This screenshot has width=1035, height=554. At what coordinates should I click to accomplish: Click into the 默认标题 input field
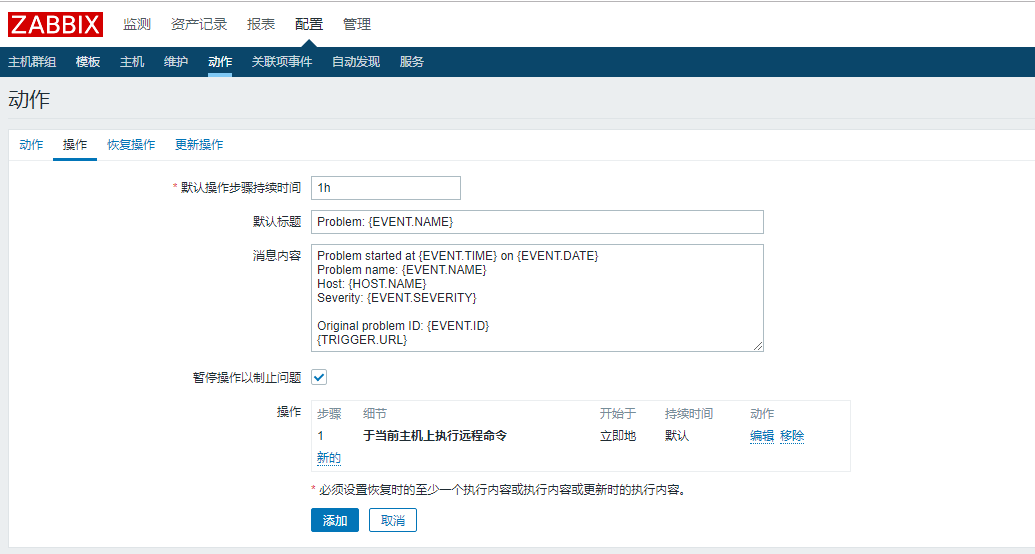pyautogui.click(x=537, y=222)
